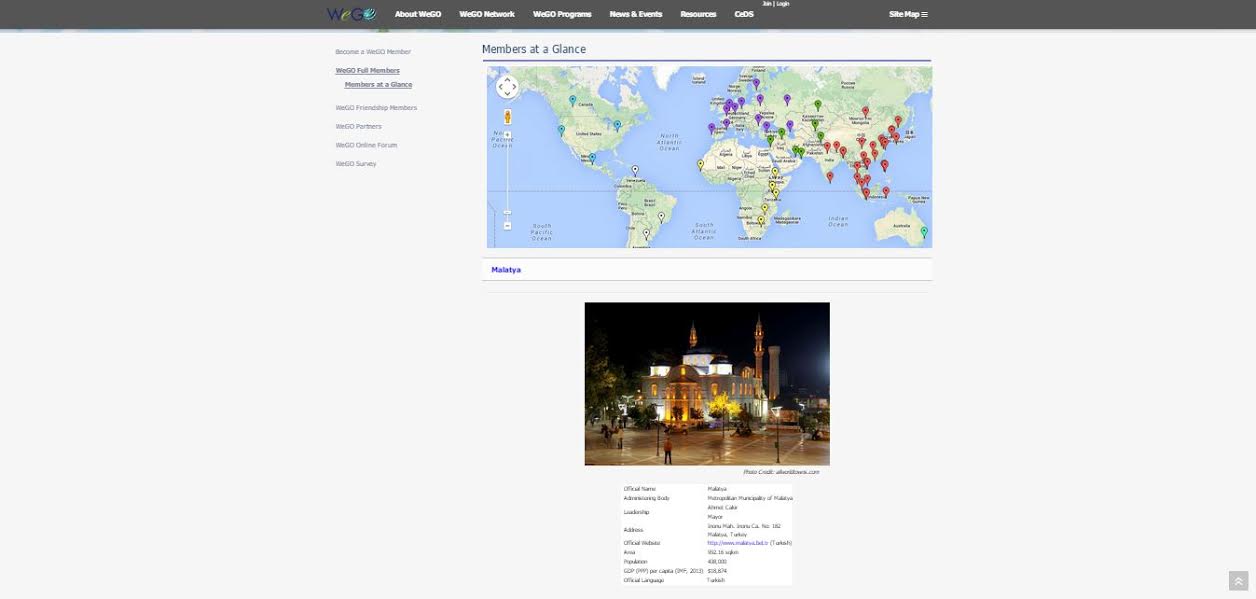Open WeGO Friendship Members page
The height and width of the screenshot is (599, 1256).
point(376,108)
